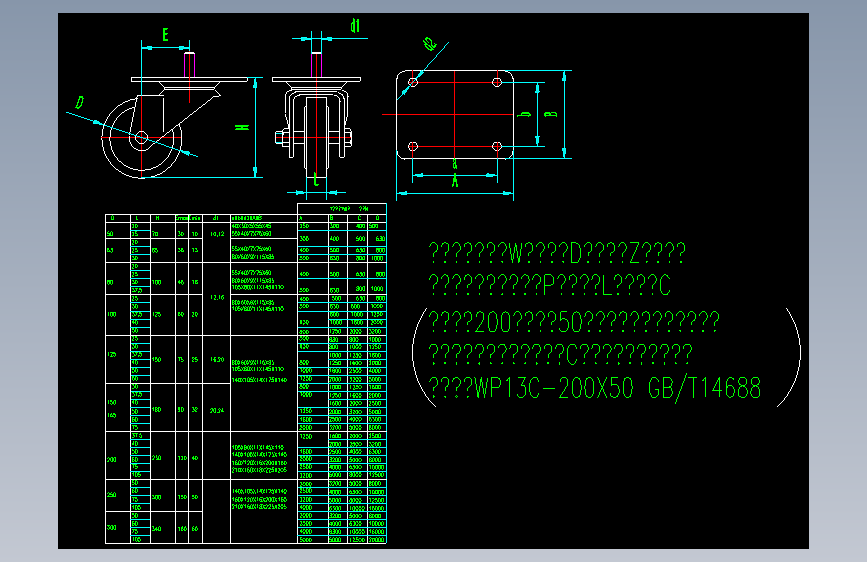Click the d2 hole diameter label
The height and width of the screenshot is (562, 867).
430,44
